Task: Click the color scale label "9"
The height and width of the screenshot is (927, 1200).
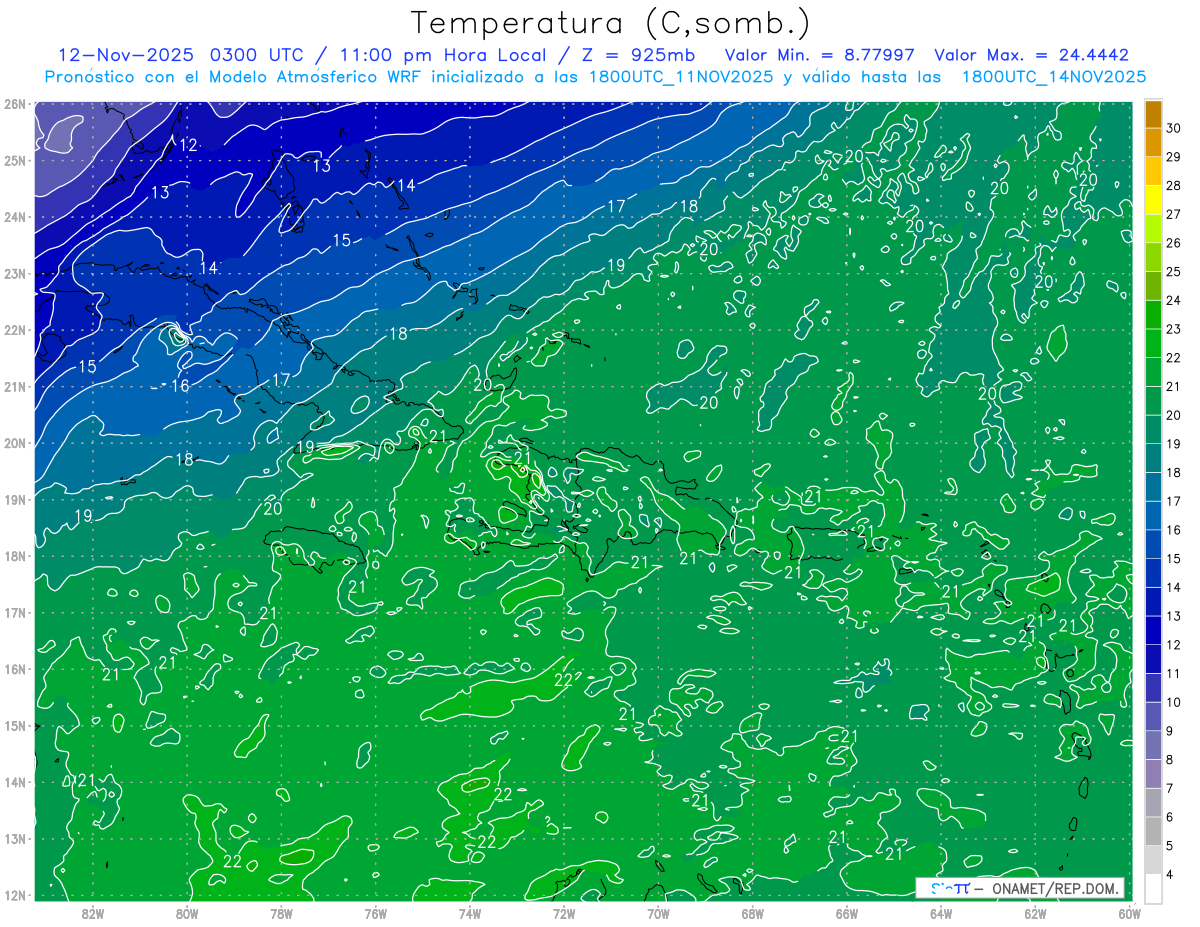Action: point(1170,730)
